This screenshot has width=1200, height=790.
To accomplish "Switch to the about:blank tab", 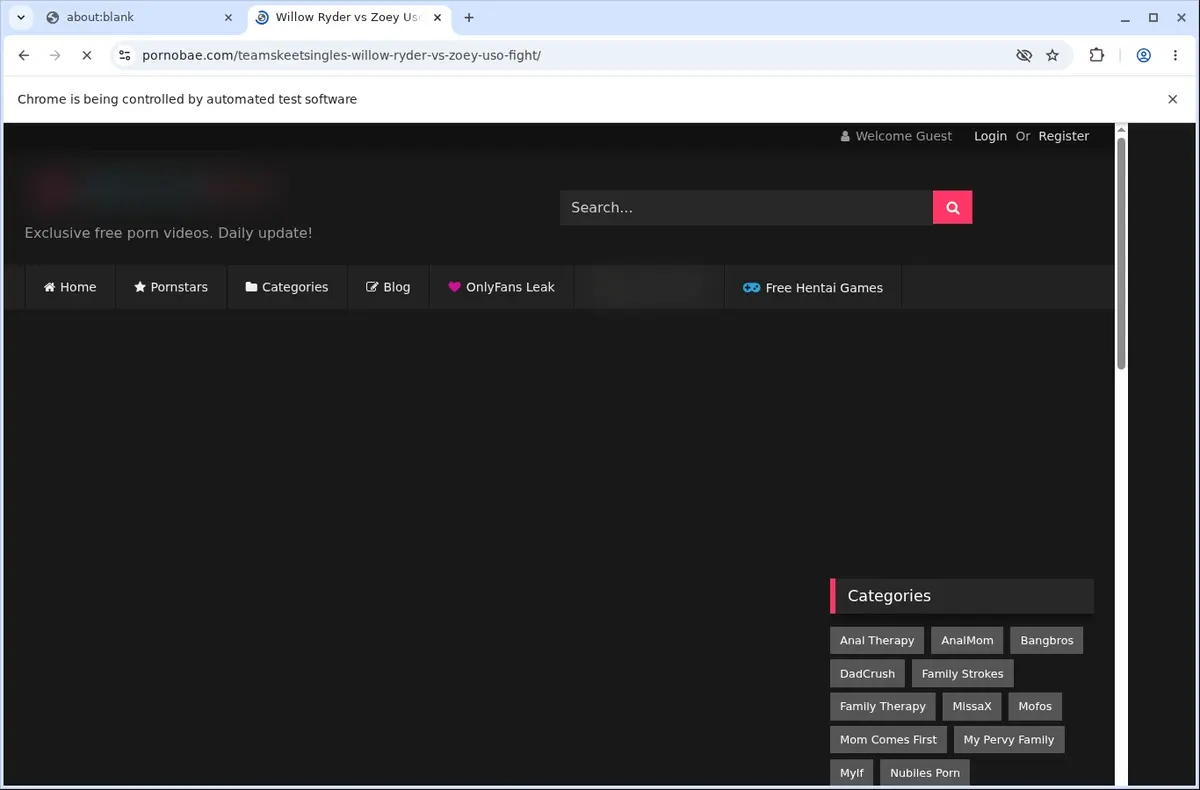I will (x=140, y=17).
